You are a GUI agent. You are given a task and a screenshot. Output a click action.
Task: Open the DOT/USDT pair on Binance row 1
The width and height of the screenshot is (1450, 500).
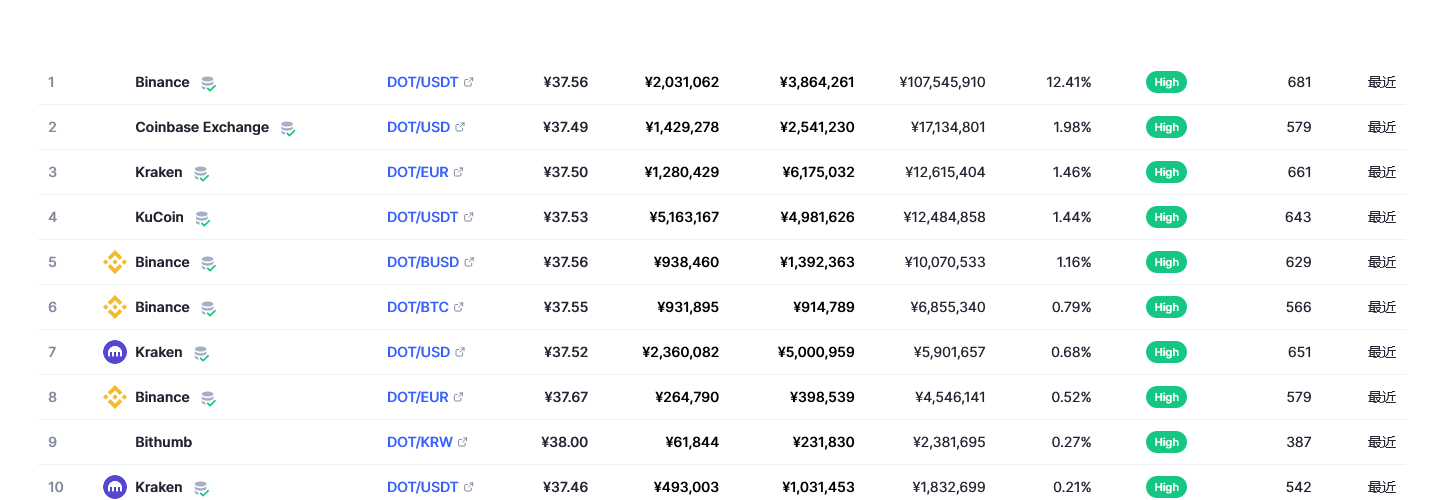click(423, 82)
